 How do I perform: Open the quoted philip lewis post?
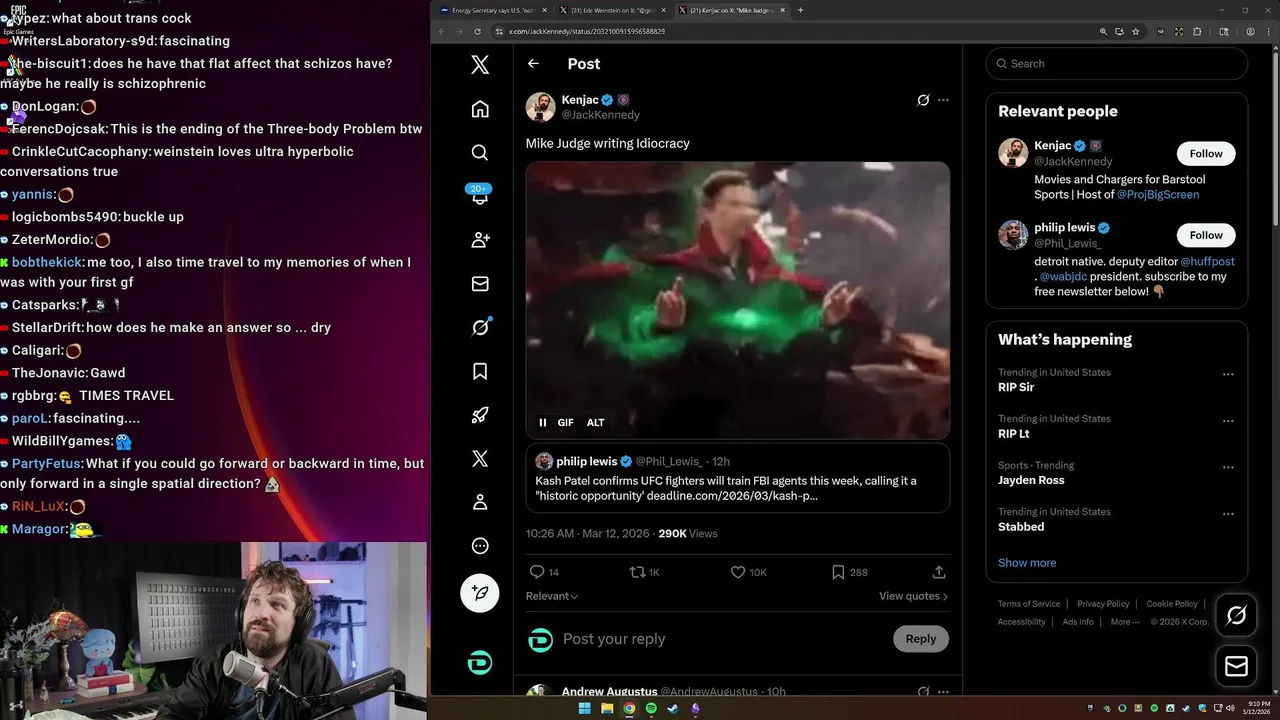tap(737, 478)
